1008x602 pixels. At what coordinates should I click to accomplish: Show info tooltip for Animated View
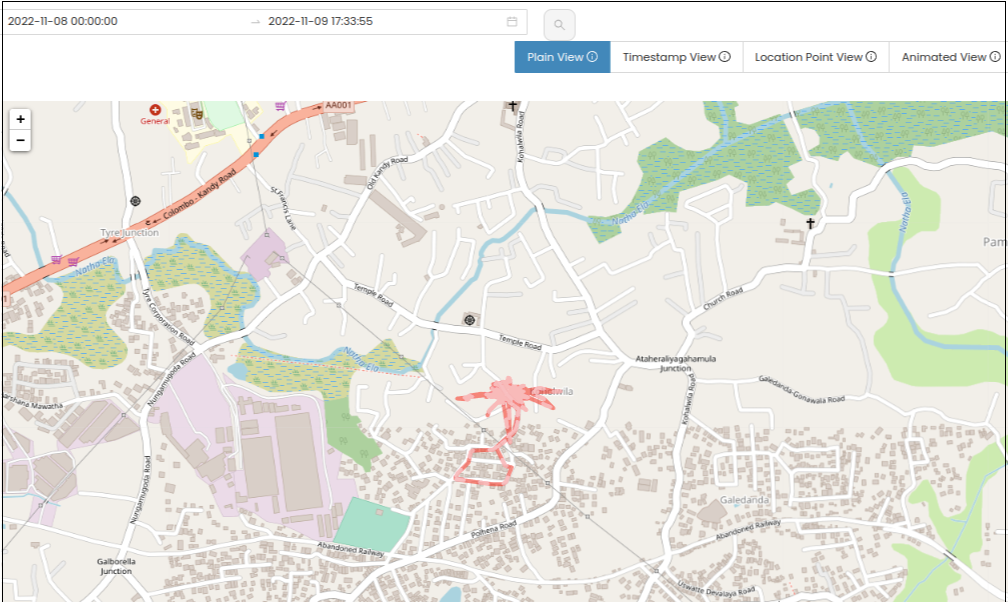coord(995,57)
